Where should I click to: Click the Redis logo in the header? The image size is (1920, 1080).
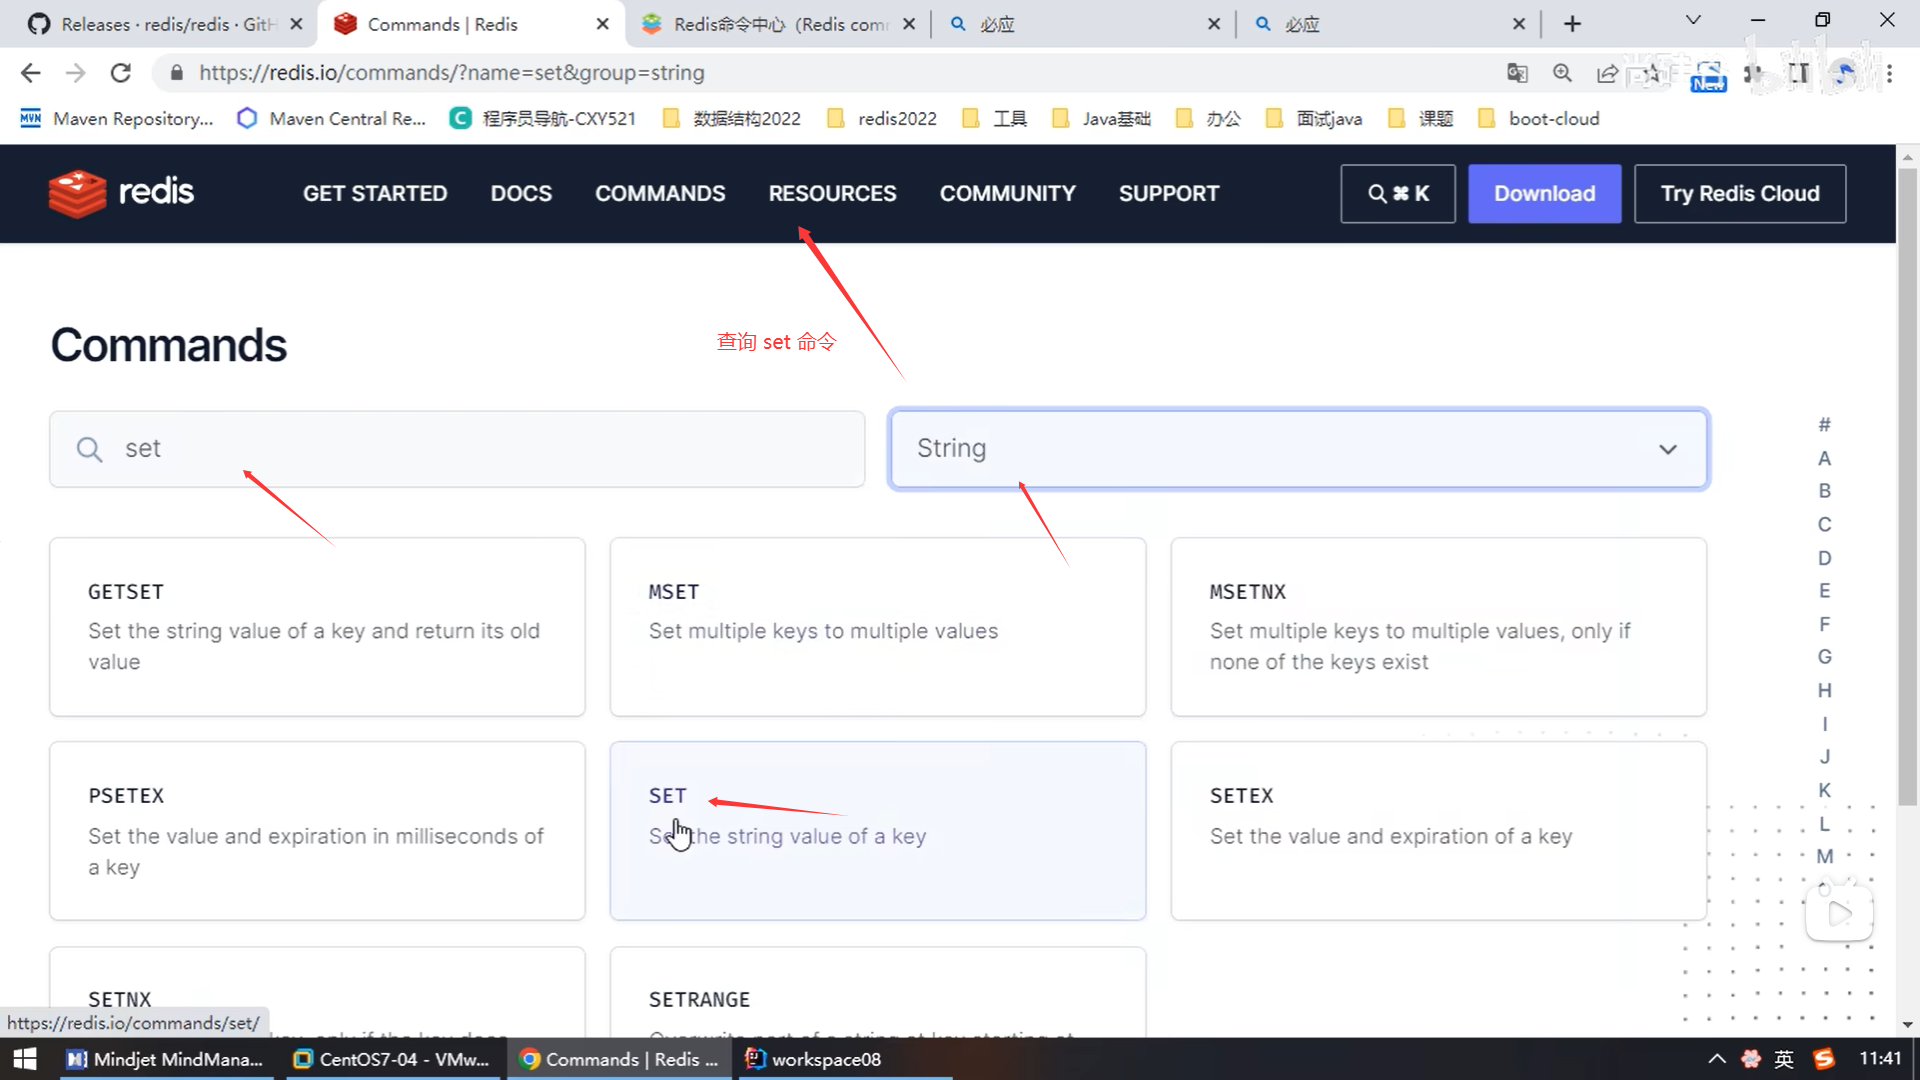[121, 193]
